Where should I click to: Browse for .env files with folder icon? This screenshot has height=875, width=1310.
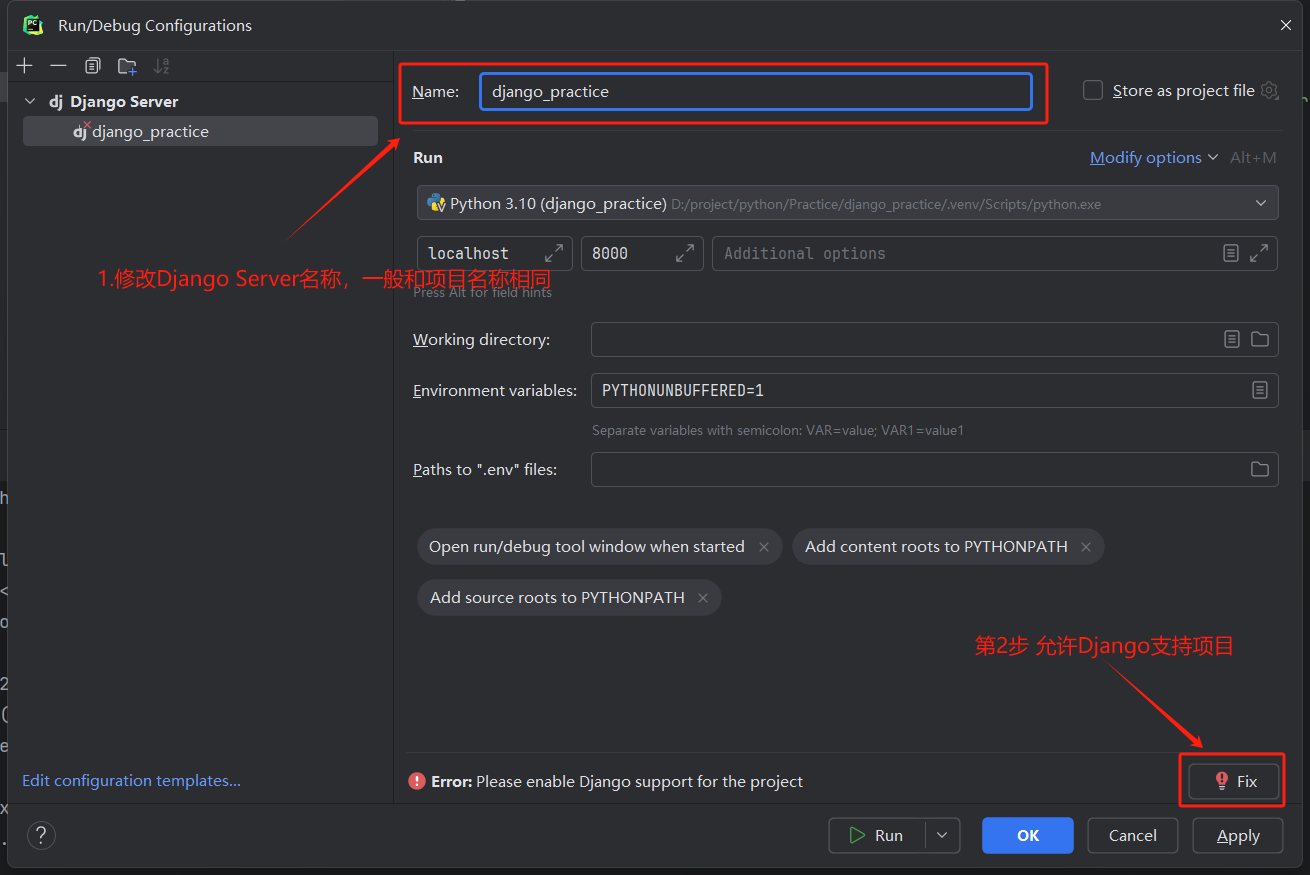[x=1260, y=470]
